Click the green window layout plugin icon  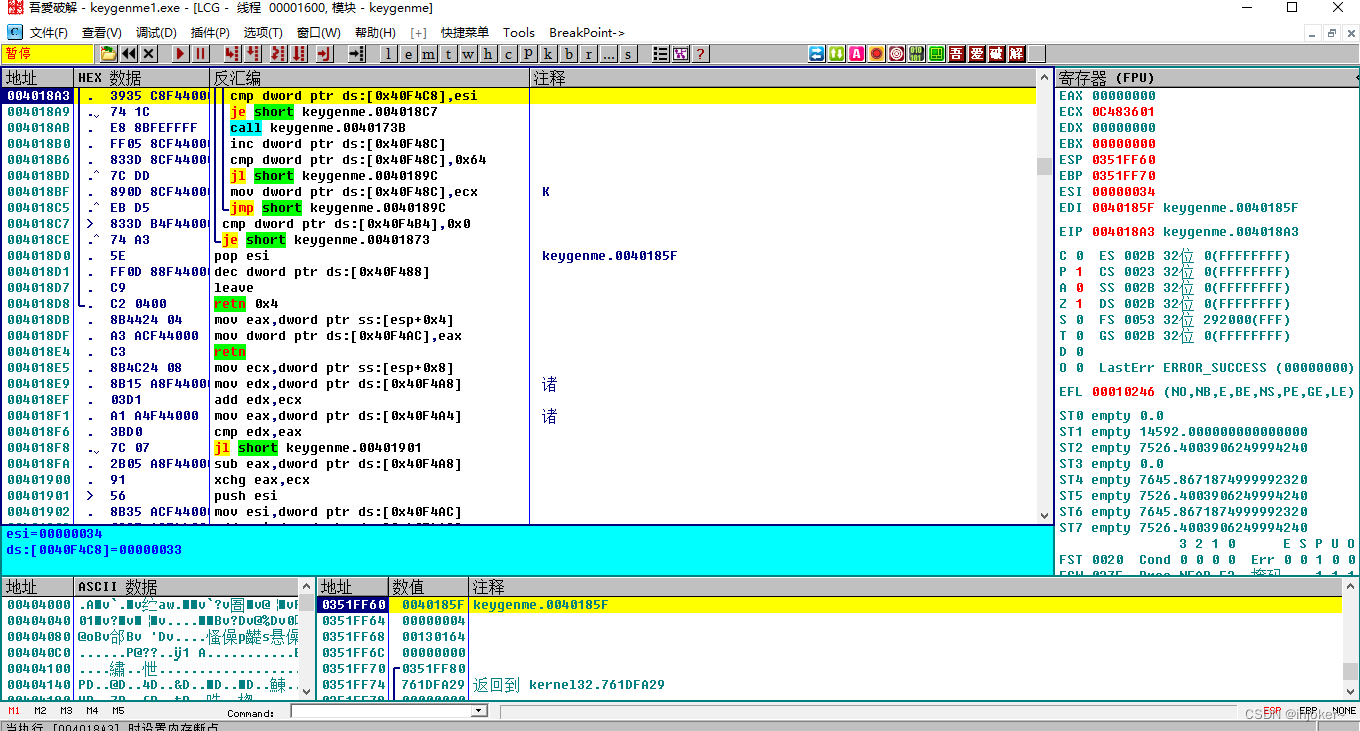(x=937, y=54)
